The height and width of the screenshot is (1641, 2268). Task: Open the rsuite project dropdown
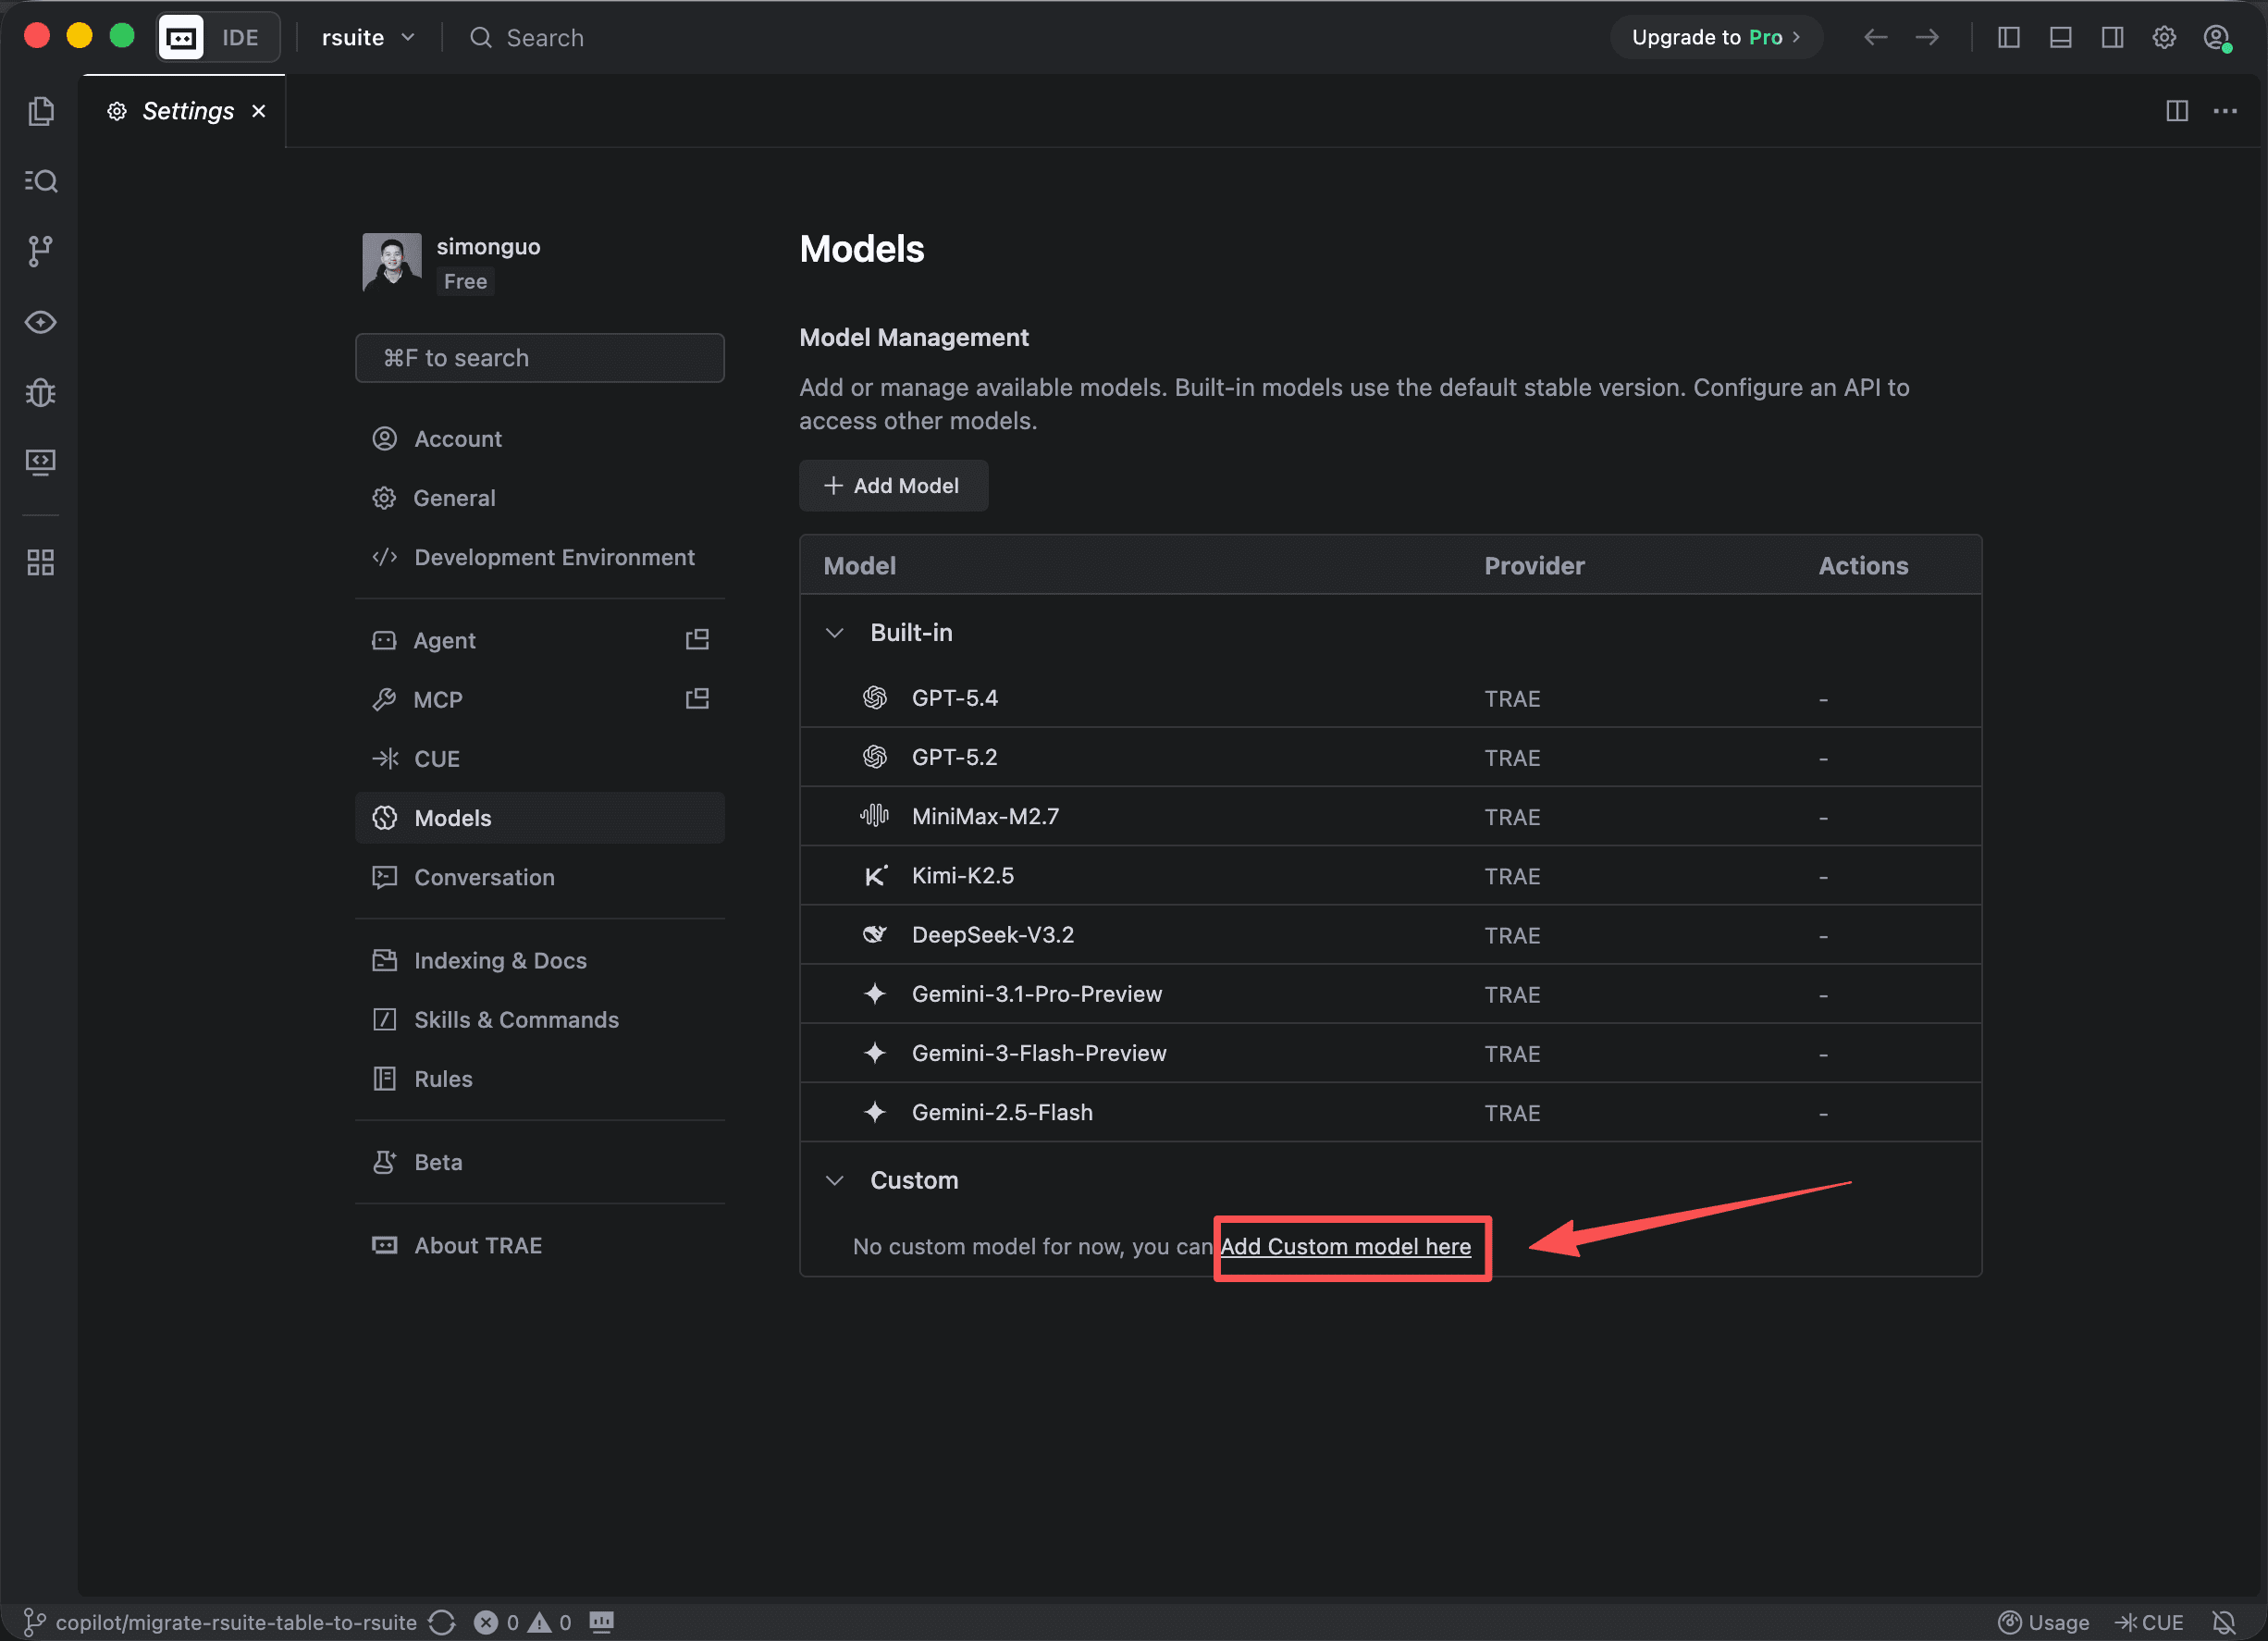(367, 38)
